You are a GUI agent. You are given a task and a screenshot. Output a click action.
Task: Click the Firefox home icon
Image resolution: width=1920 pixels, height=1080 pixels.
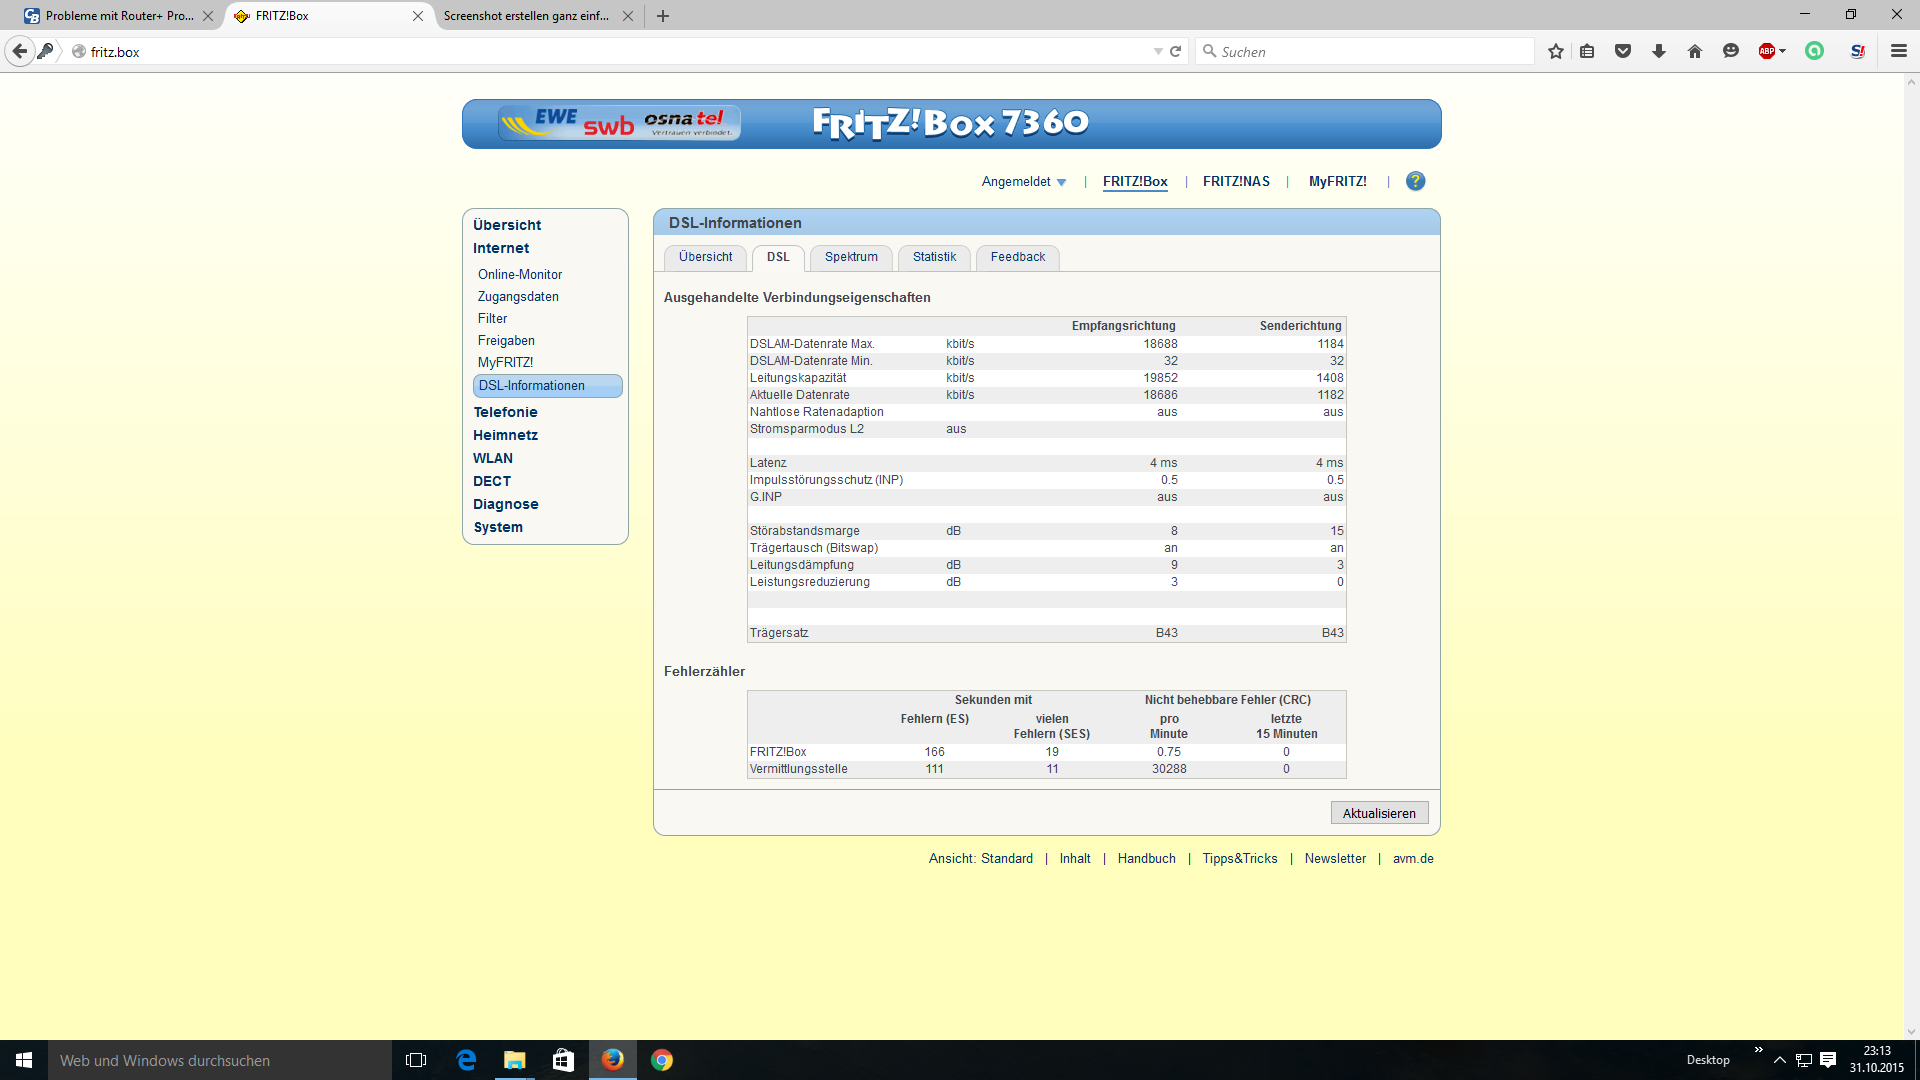click(x=1695, y=51)
